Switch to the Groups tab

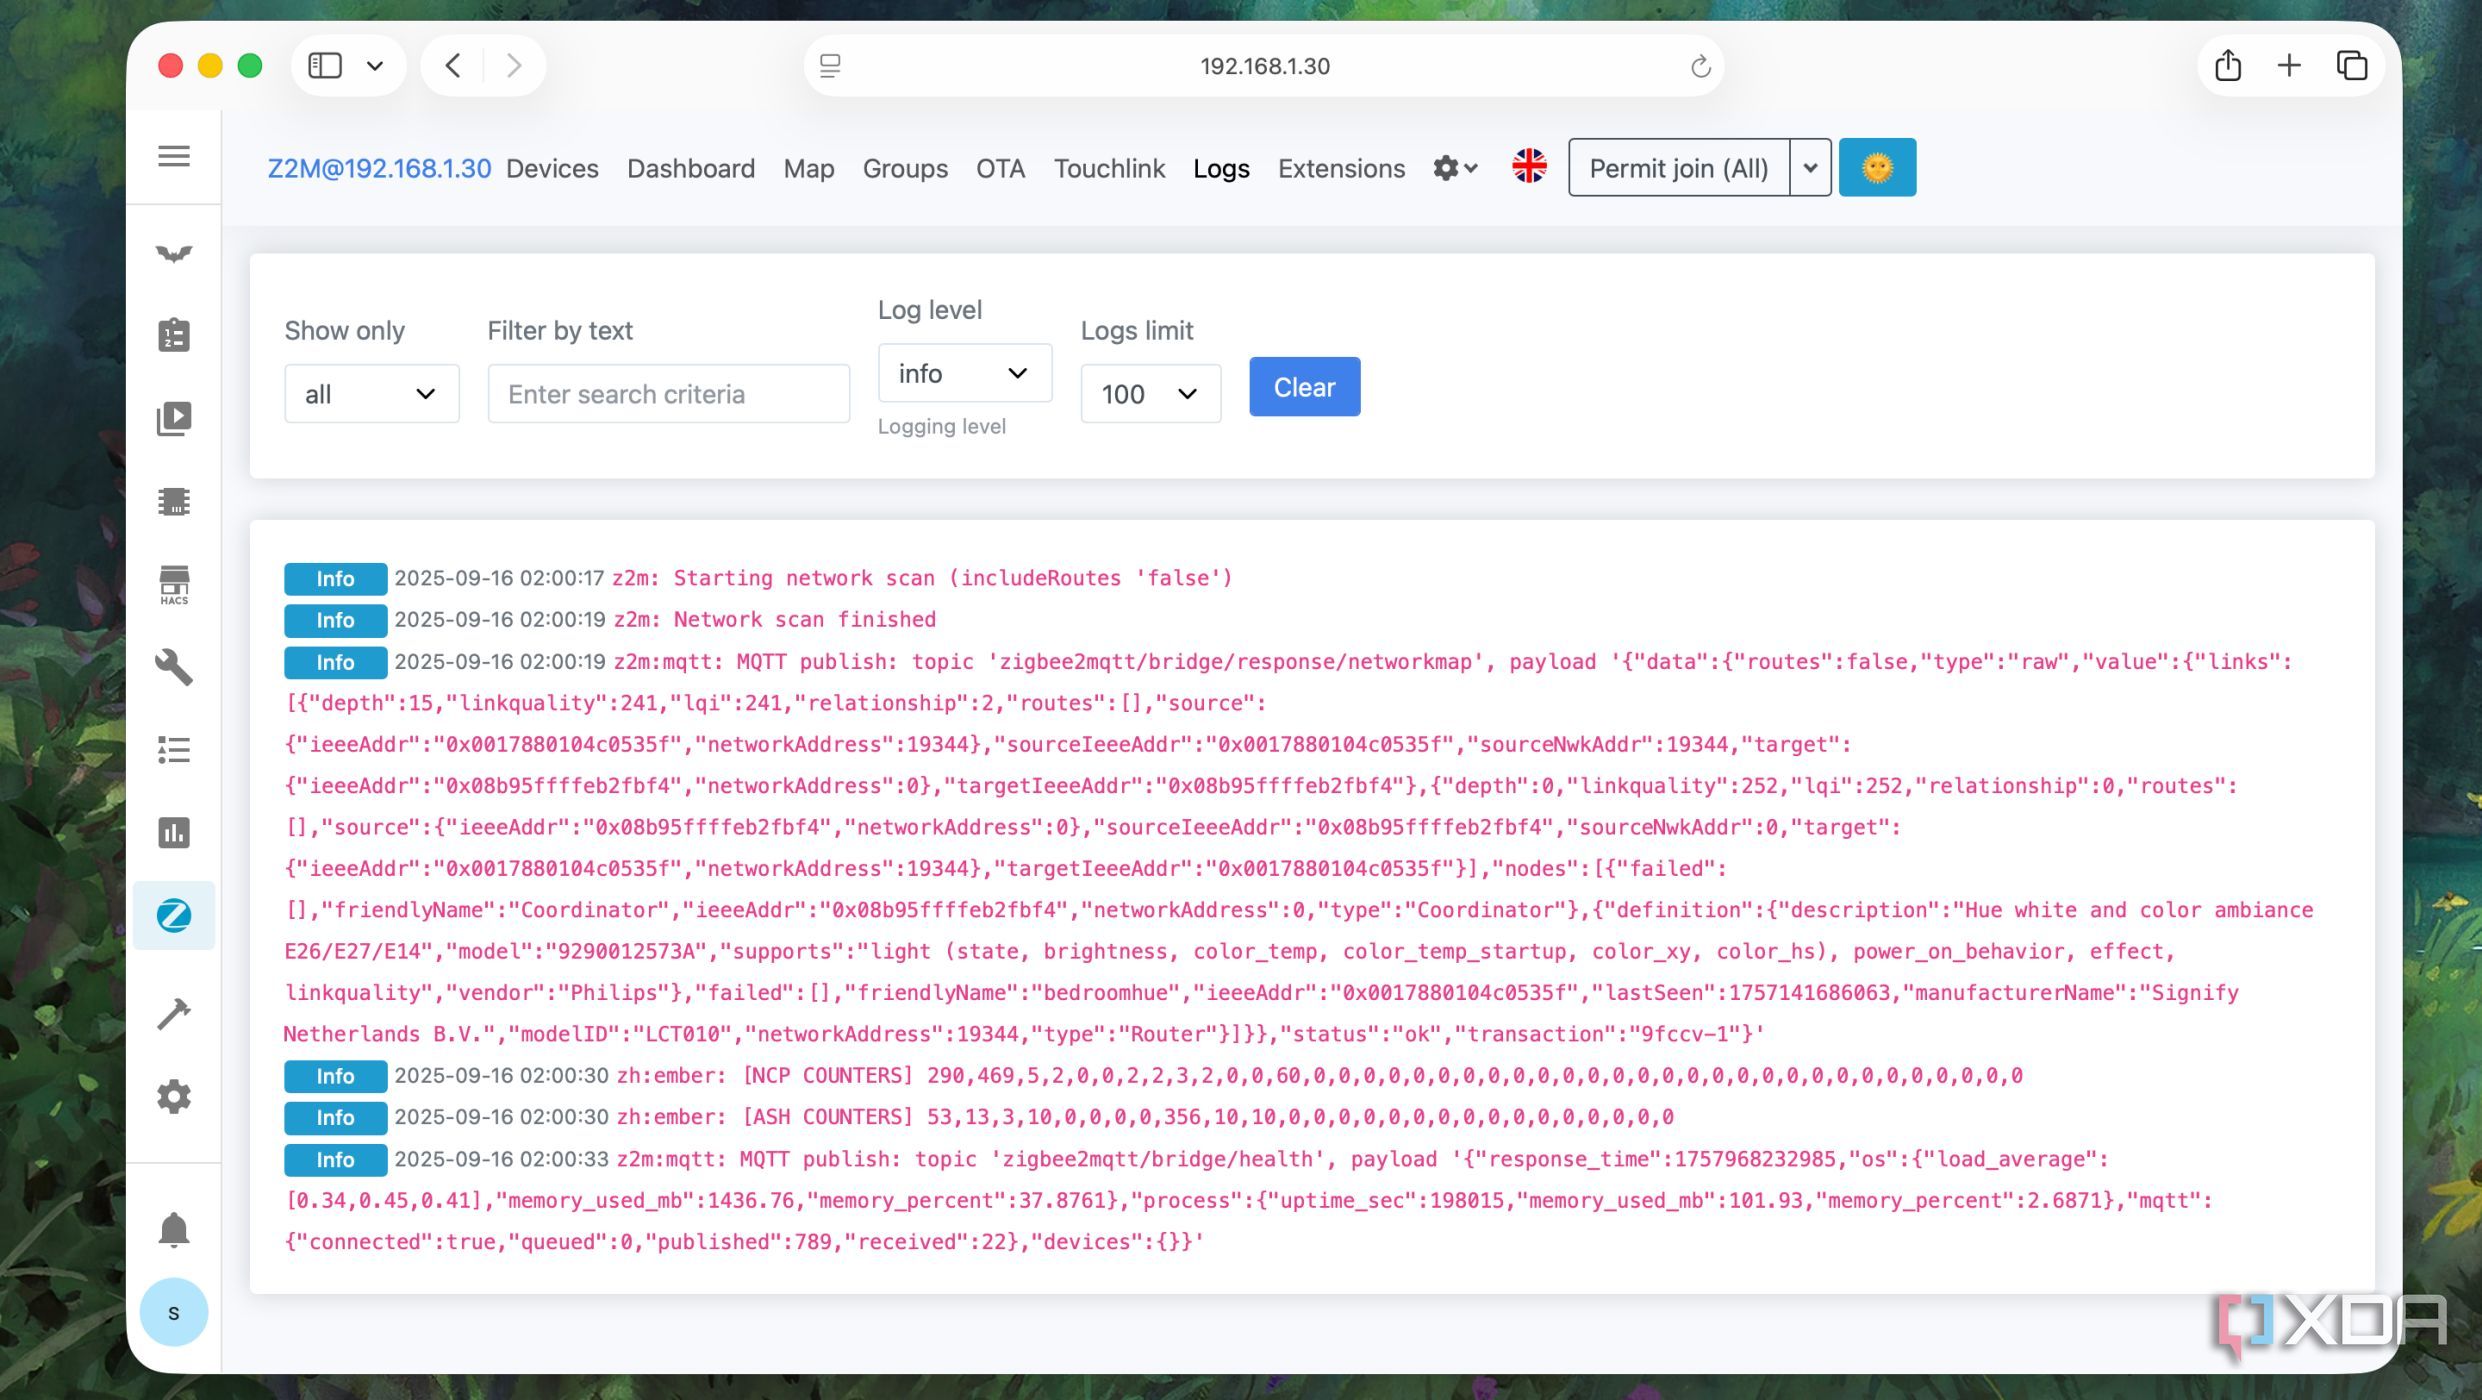point(905,168)
